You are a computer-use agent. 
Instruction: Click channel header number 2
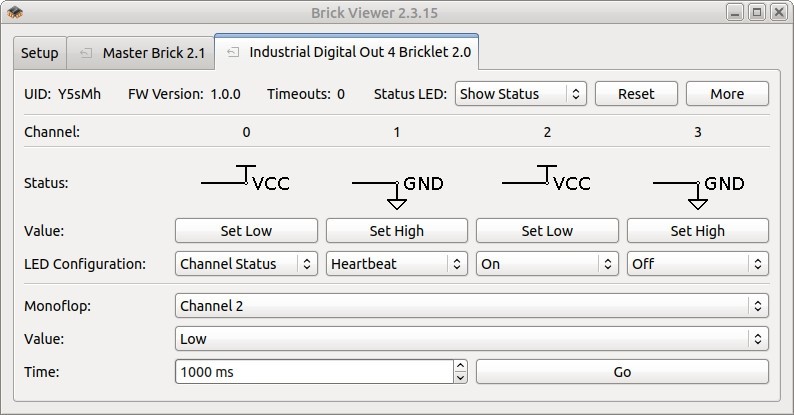tap(547, 132)
